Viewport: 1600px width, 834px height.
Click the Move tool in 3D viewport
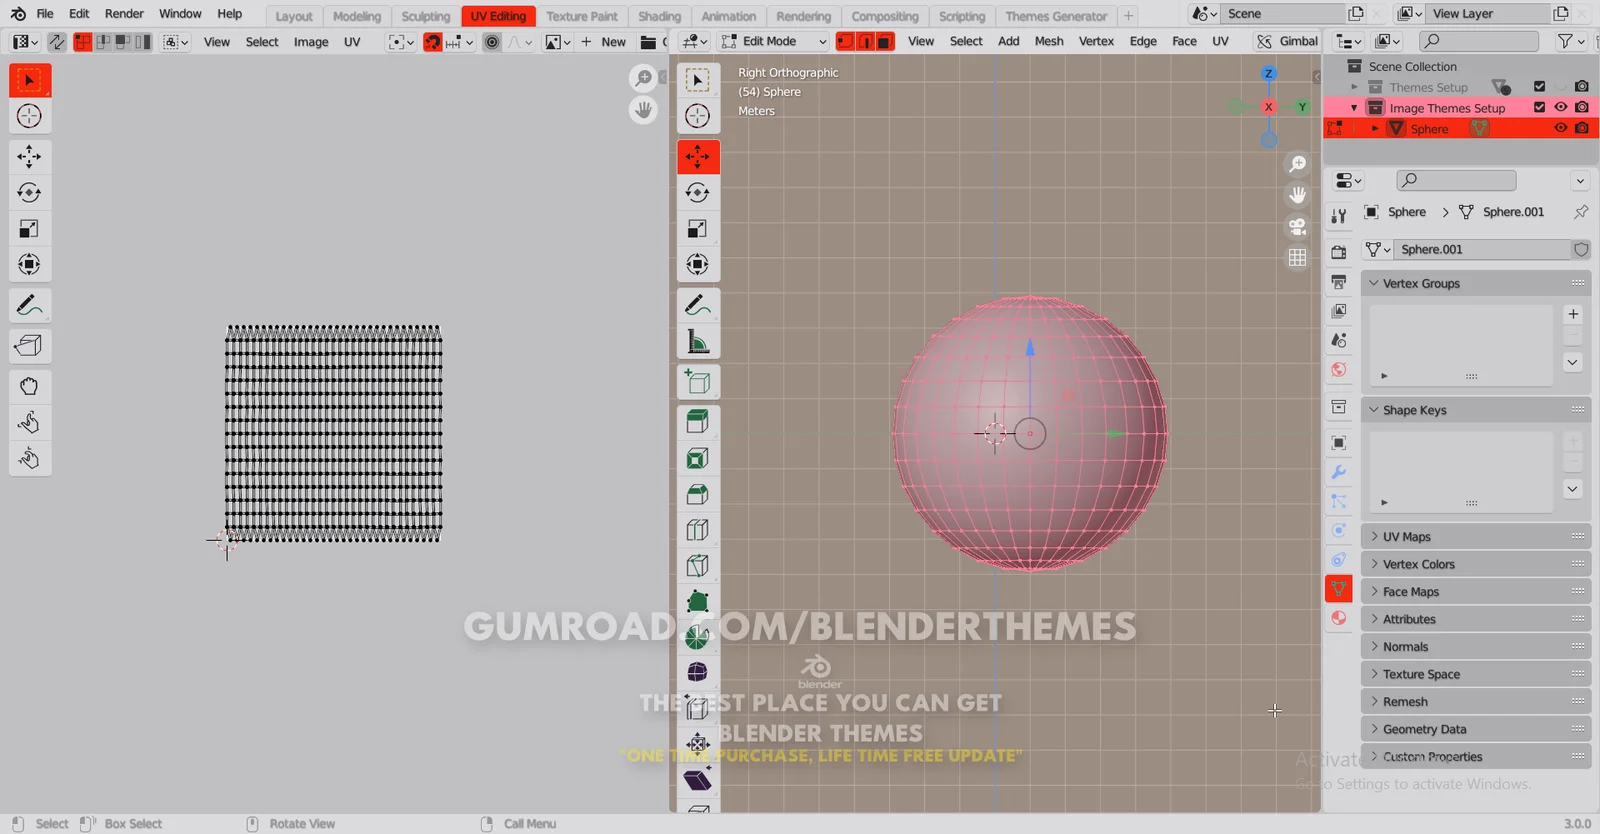pyautogui.click(x=698, y=157)
